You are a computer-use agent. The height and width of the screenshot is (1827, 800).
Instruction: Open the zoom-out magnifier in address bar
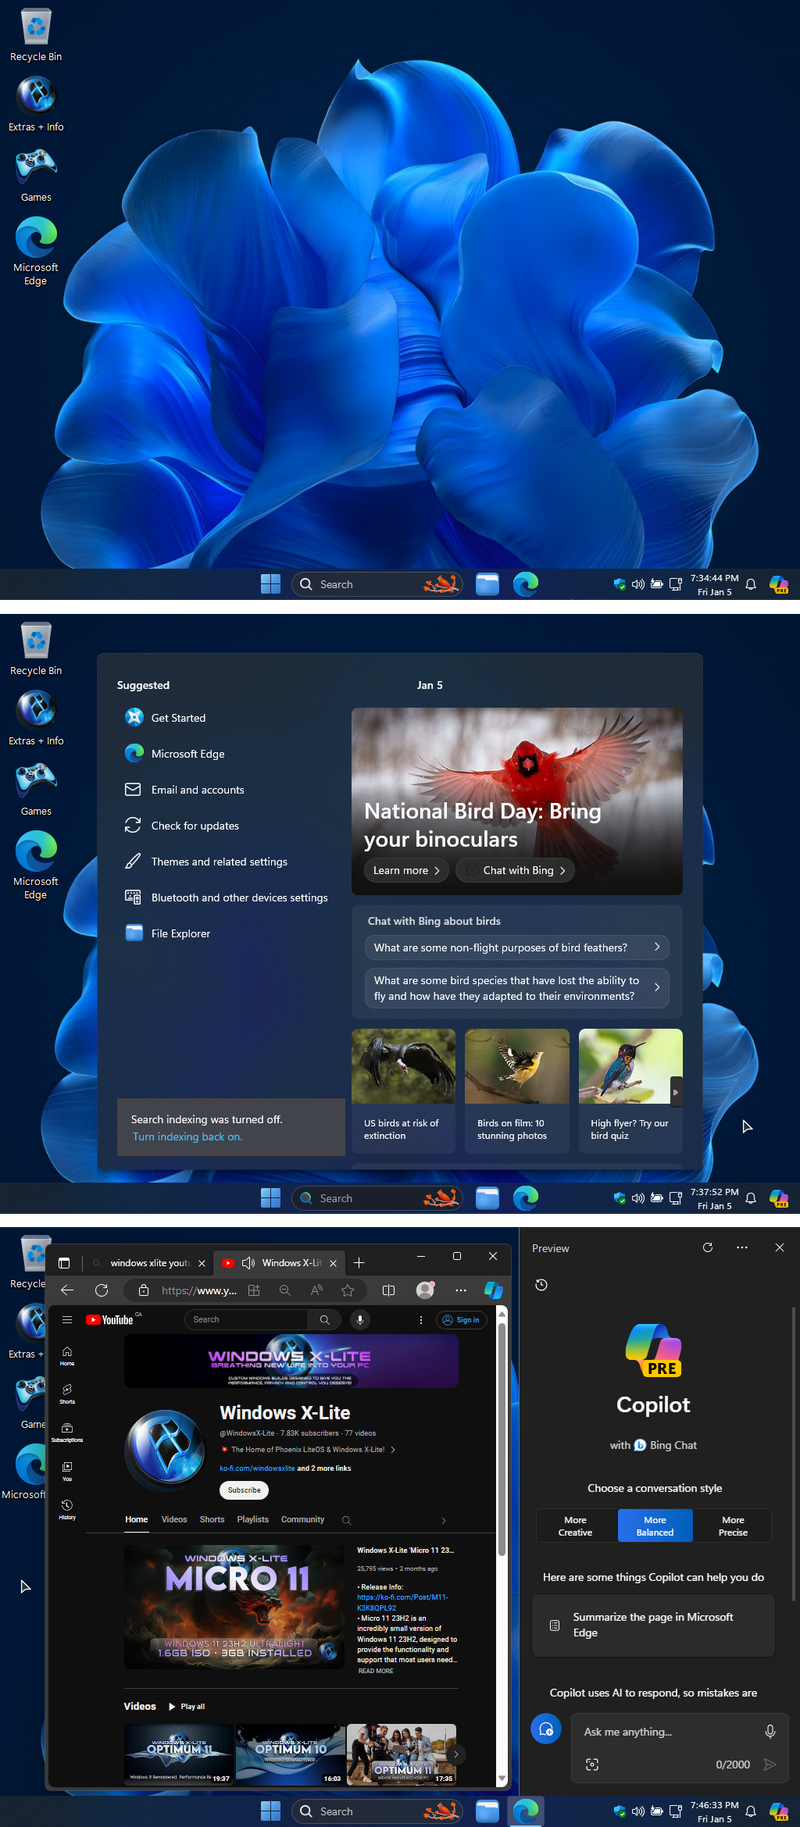click(285, 1290)
